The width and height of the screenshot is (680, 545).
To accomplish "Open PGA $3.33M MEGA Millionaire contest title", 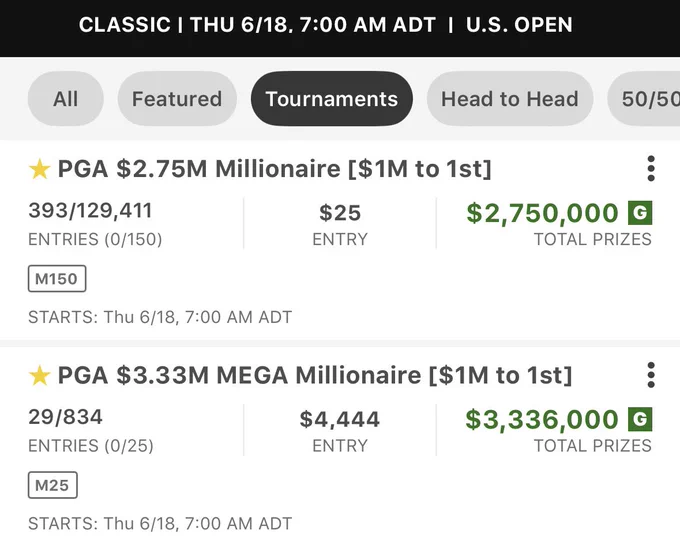I will tap(315, 375).
